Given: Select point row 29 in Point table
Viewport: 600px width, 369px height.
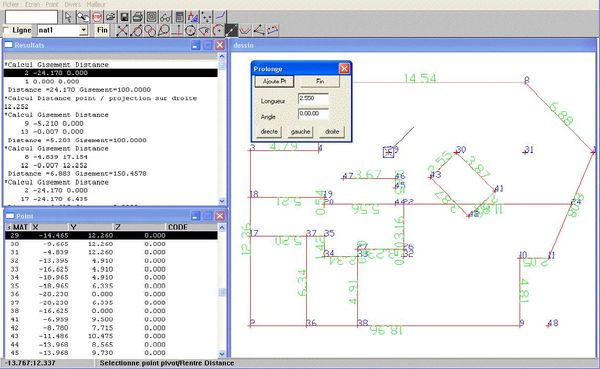Looking at the screenshot, I should point(111,235).
